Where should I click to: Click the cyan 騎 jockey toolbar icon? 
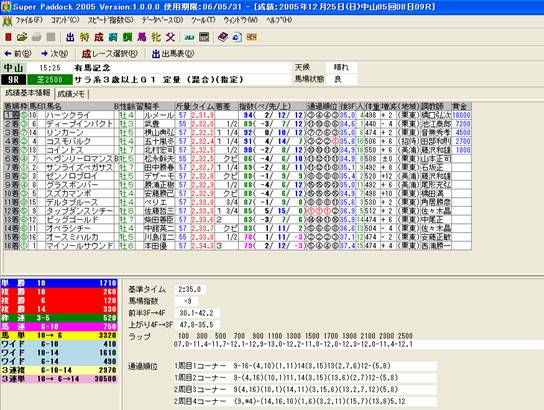(113, 37)
